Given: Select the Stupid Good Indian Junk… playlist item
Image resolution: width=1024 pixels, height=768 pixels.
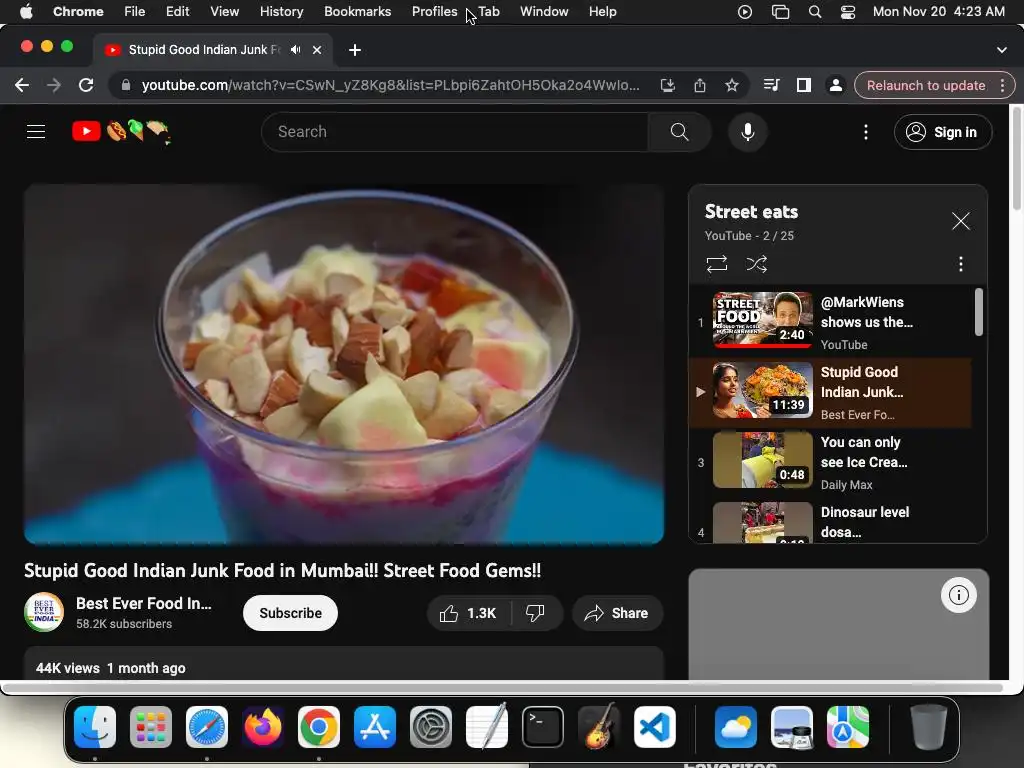Looking at the screenshot, I should tap(830, 392).
